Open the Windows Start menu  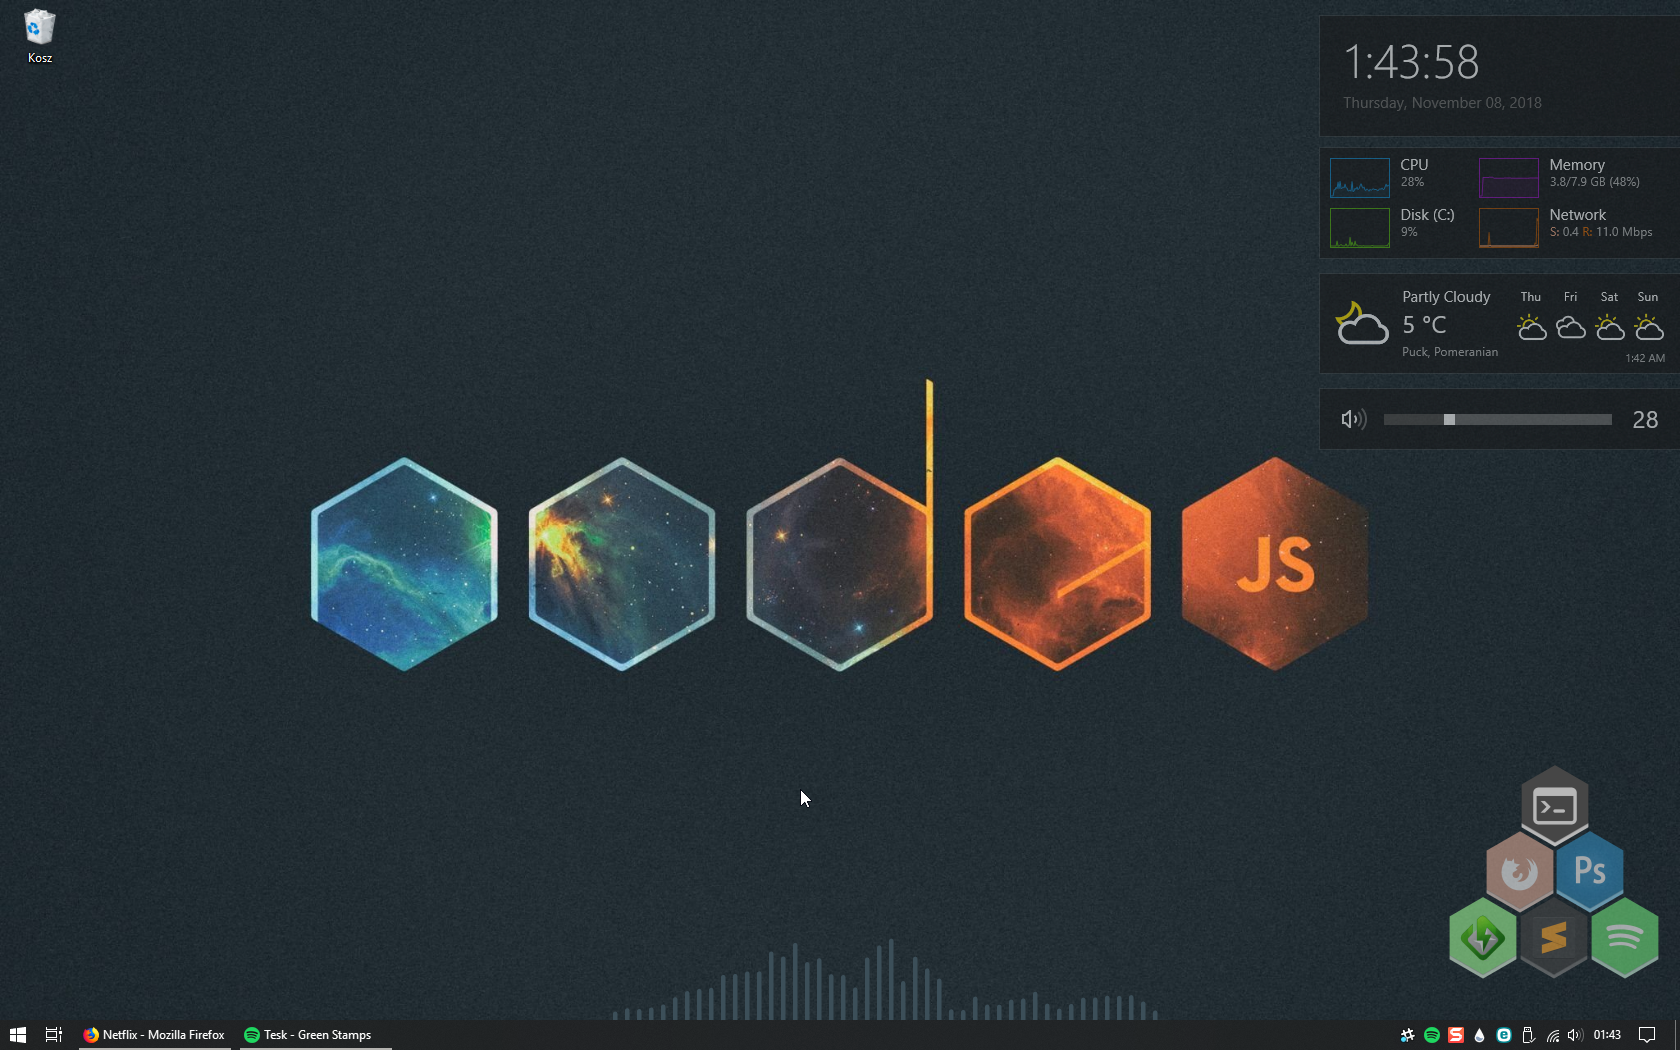17,1035
